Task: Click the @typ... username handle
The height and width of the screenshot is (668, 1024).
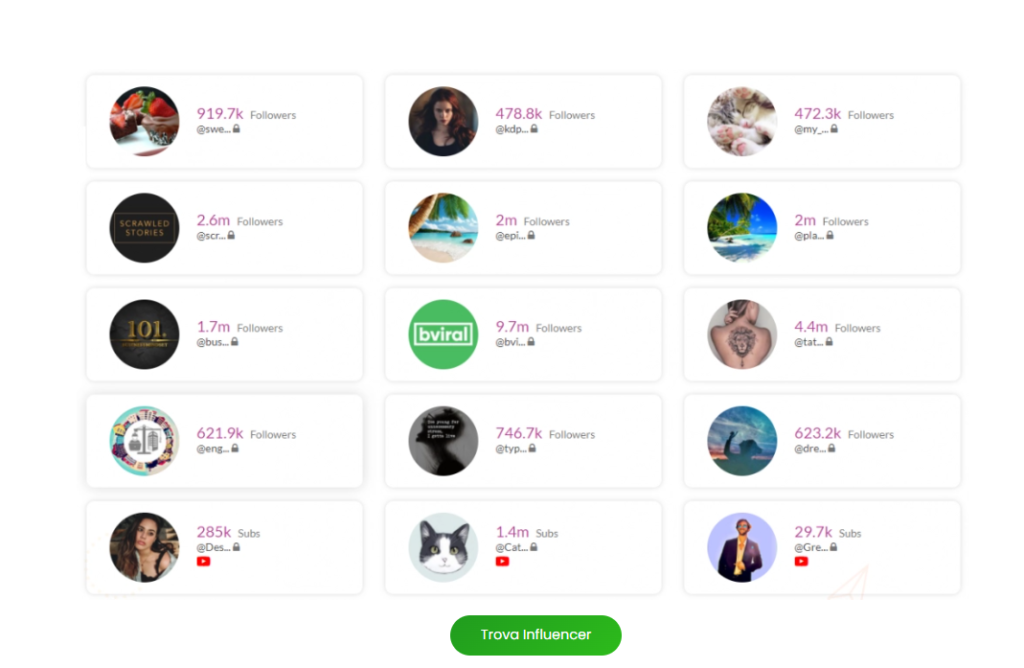Action: pyautogui.click(x=510, y=449)
